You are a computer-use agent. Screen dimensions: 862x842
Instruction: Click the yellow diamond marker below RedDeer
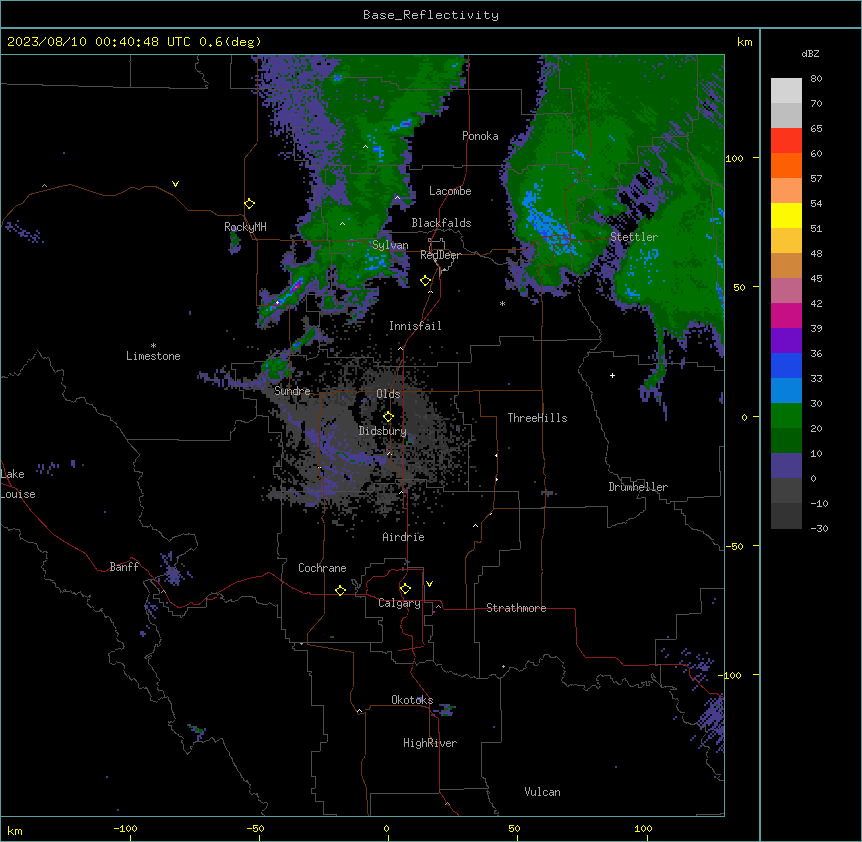[x=425, y=281]
